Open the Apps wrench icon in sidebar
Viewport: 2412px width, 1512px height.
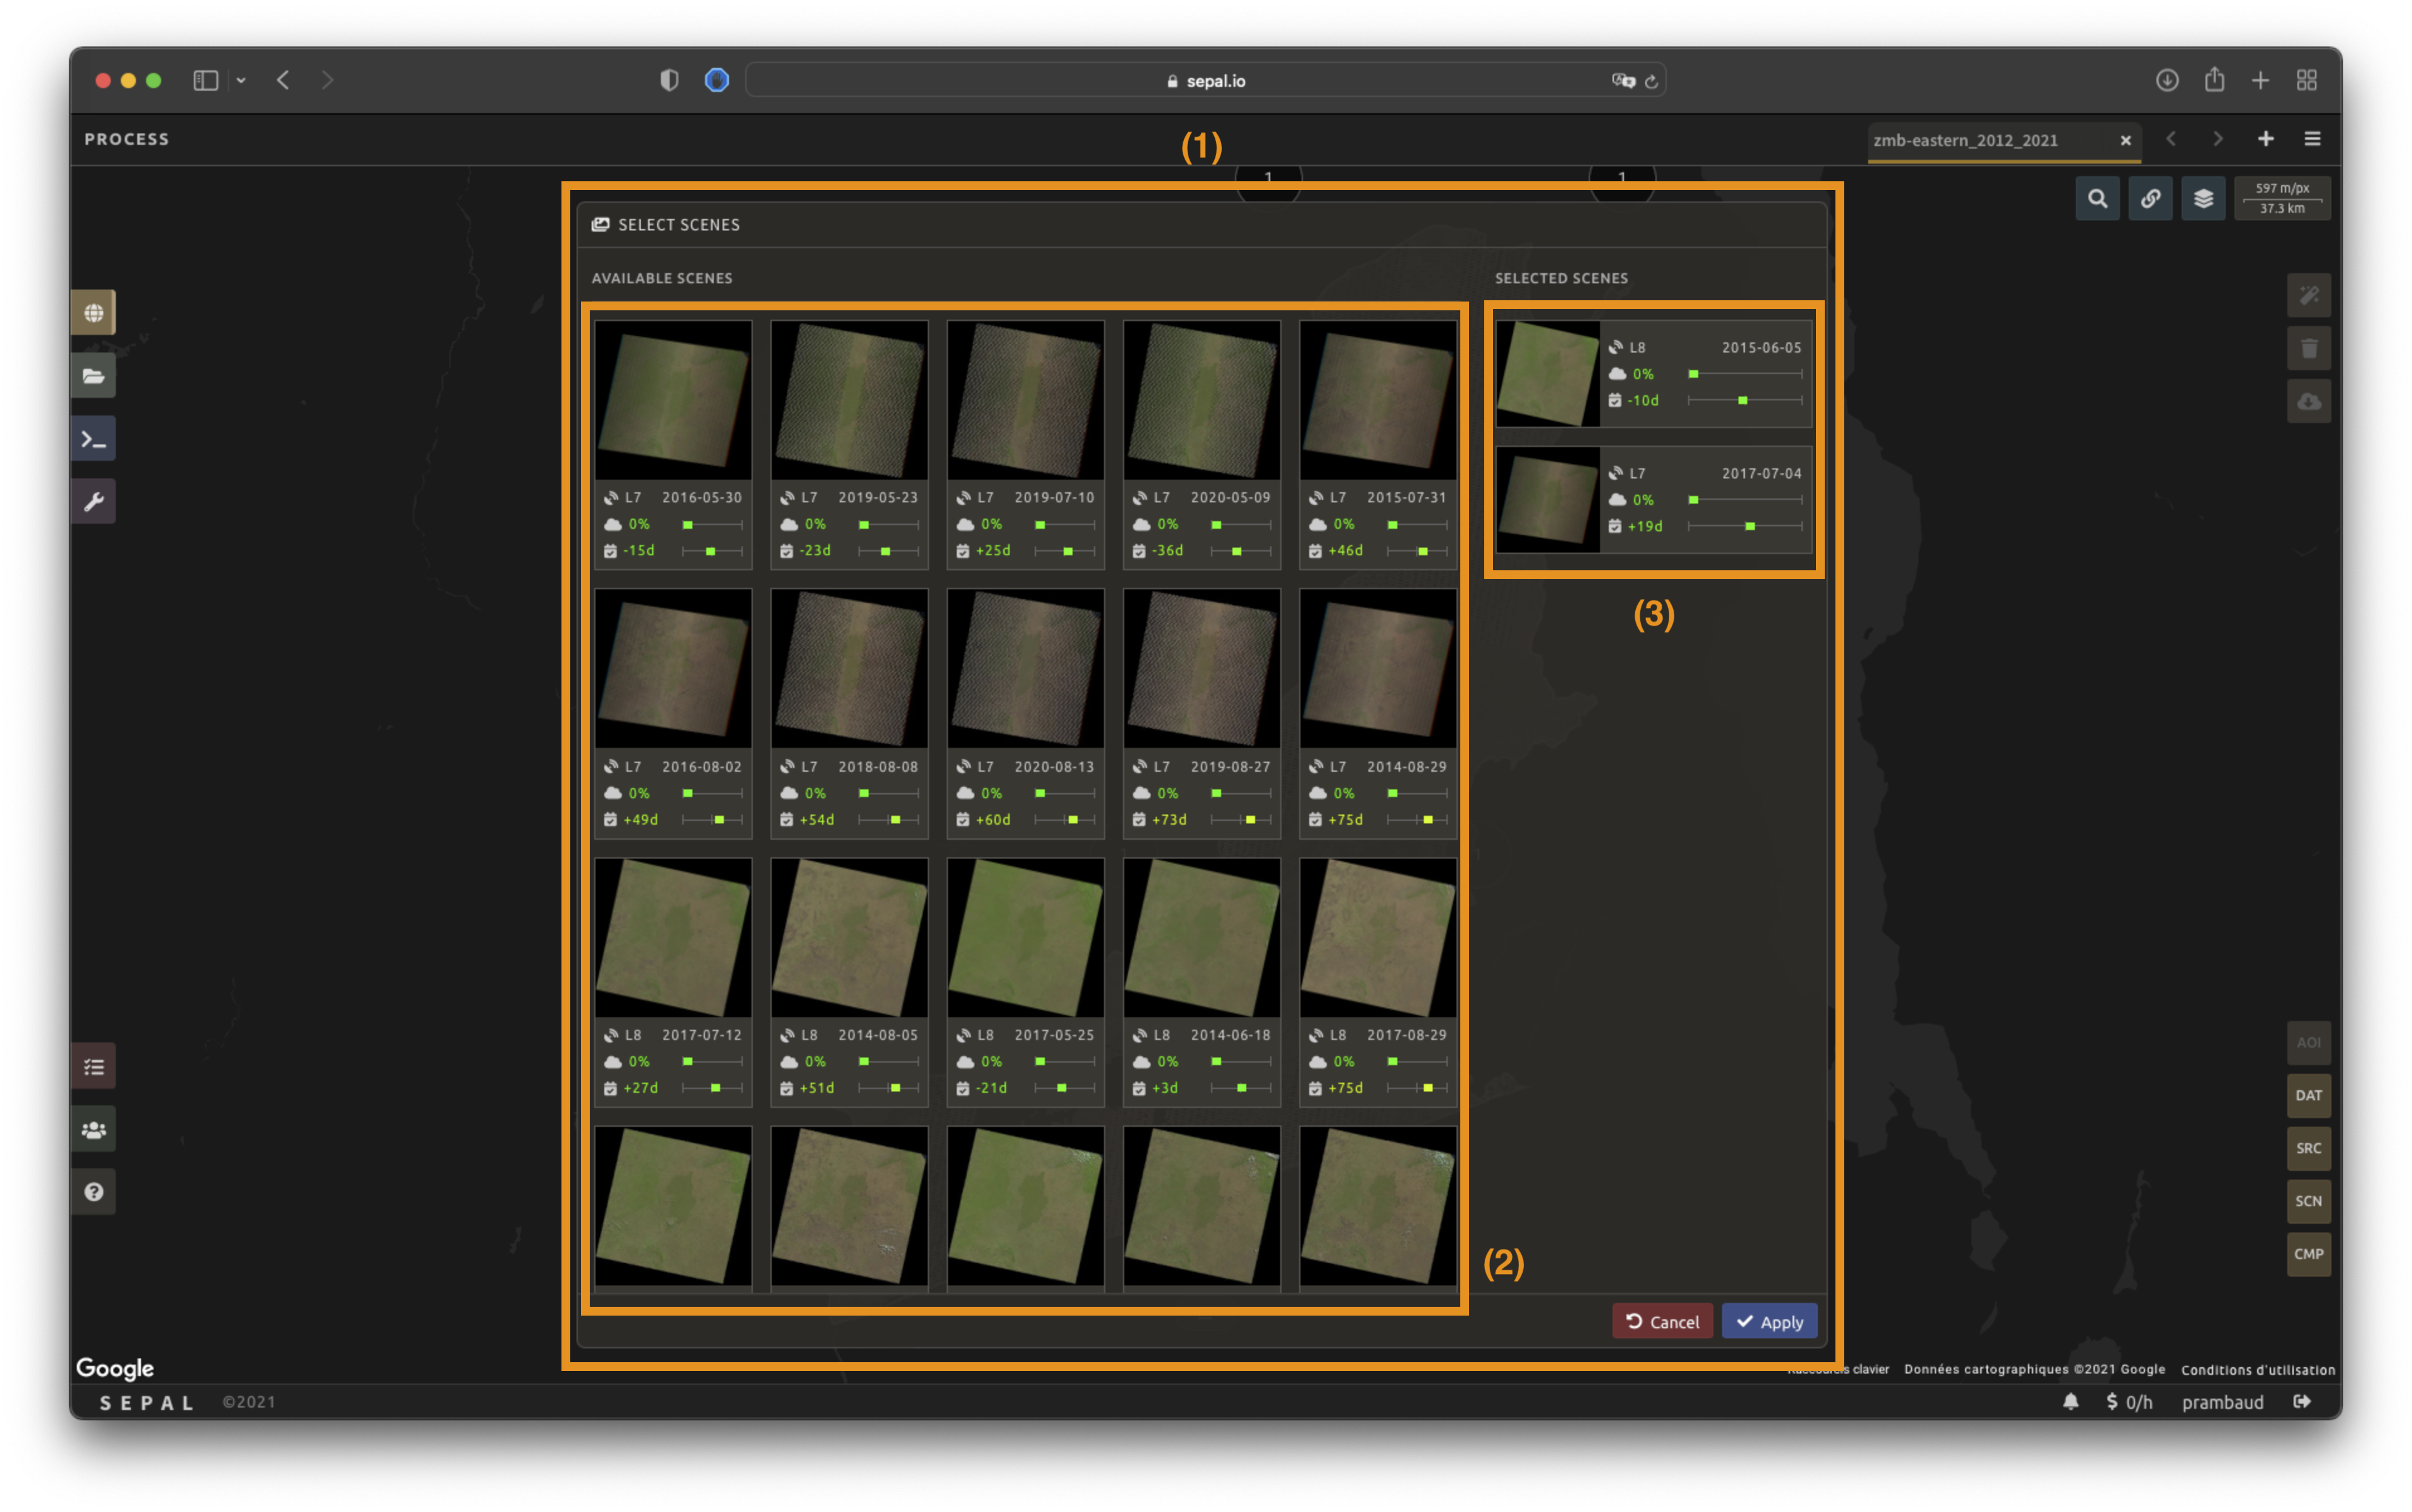(x=93, y=501)
